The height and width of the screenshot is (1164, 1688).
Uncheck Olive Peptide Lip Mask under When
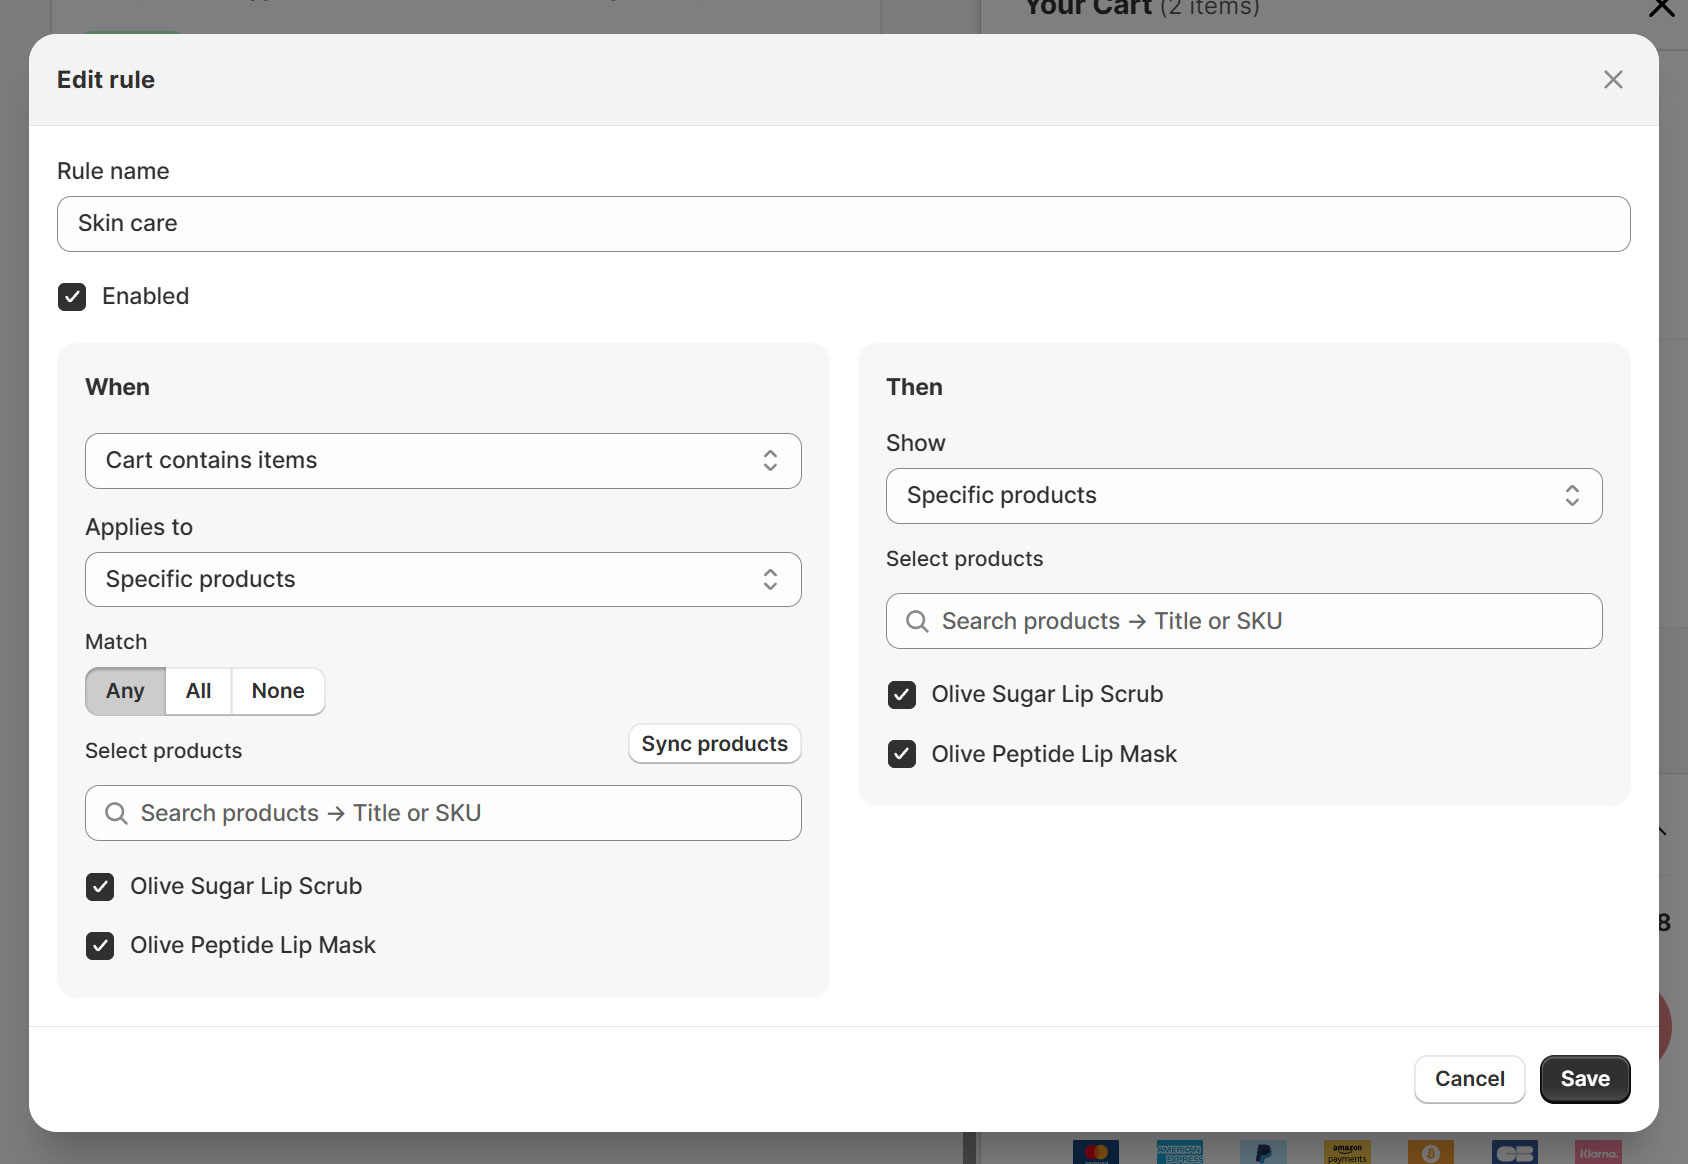click(100, 946)
